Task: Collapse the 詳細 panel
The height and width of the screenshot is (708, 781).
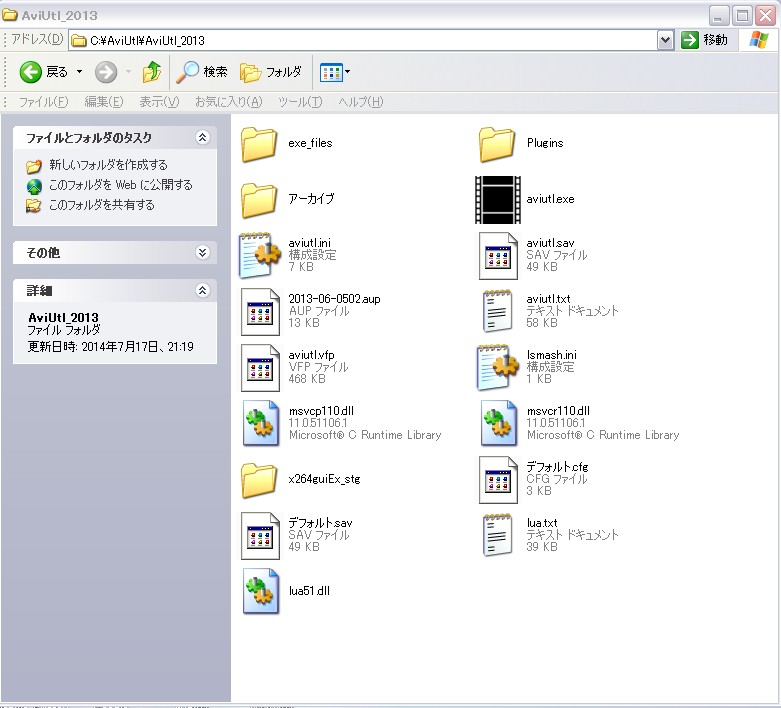Action: point(202,290)
